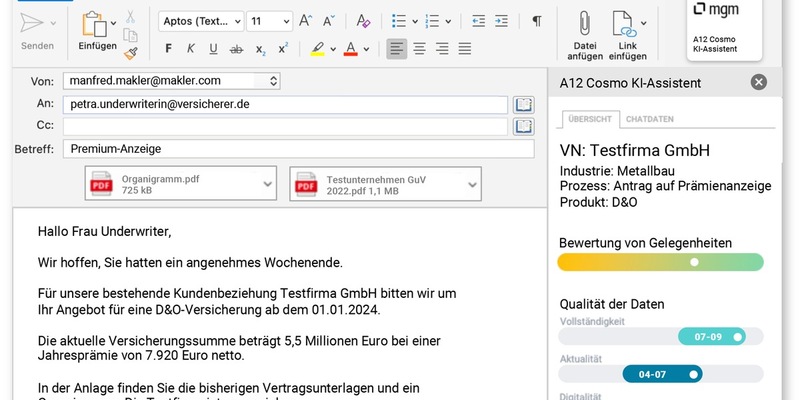Decrease font size with small A icon
The image size is (800, 400).
pos(328,21)
